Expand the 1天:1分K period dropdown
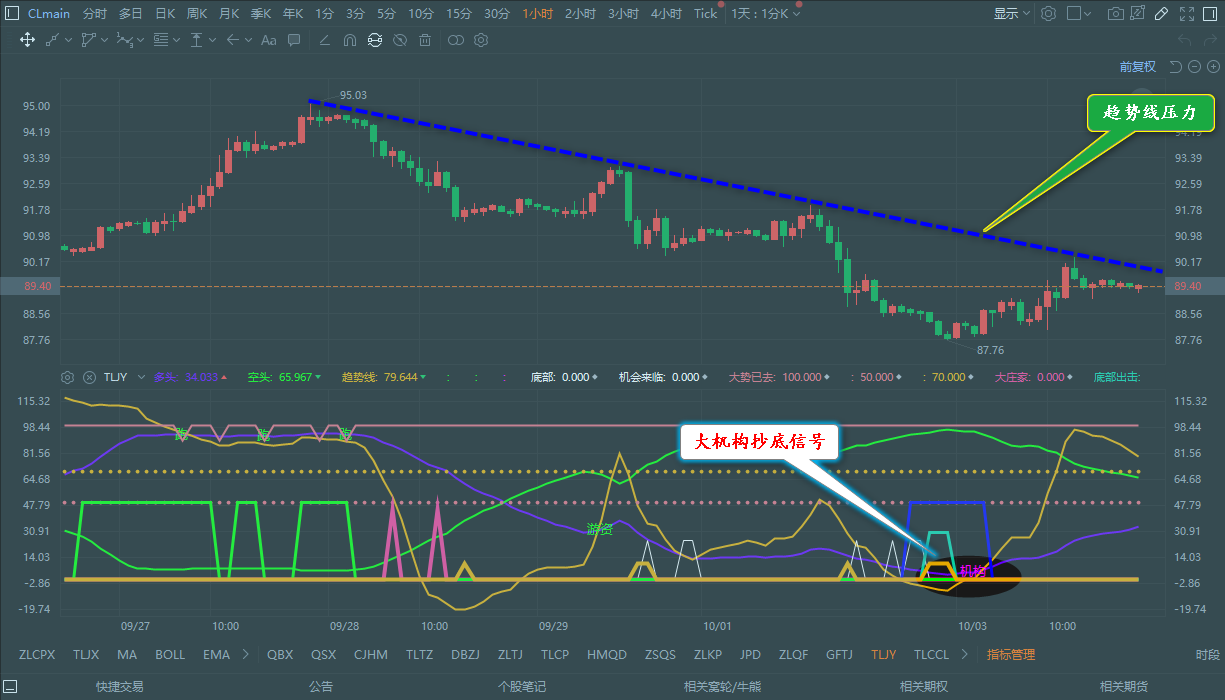1225x700 pixels. [x=766, y=14]
